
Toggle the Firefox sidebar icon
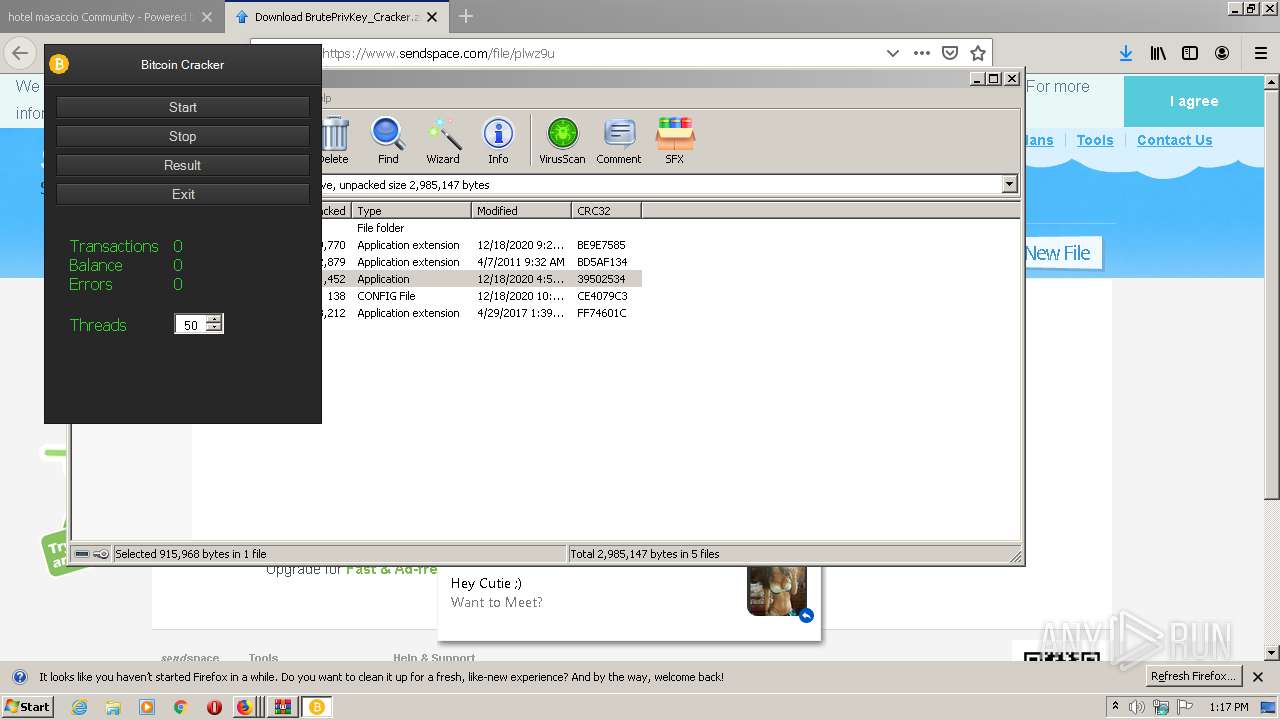click(1190, 53)
